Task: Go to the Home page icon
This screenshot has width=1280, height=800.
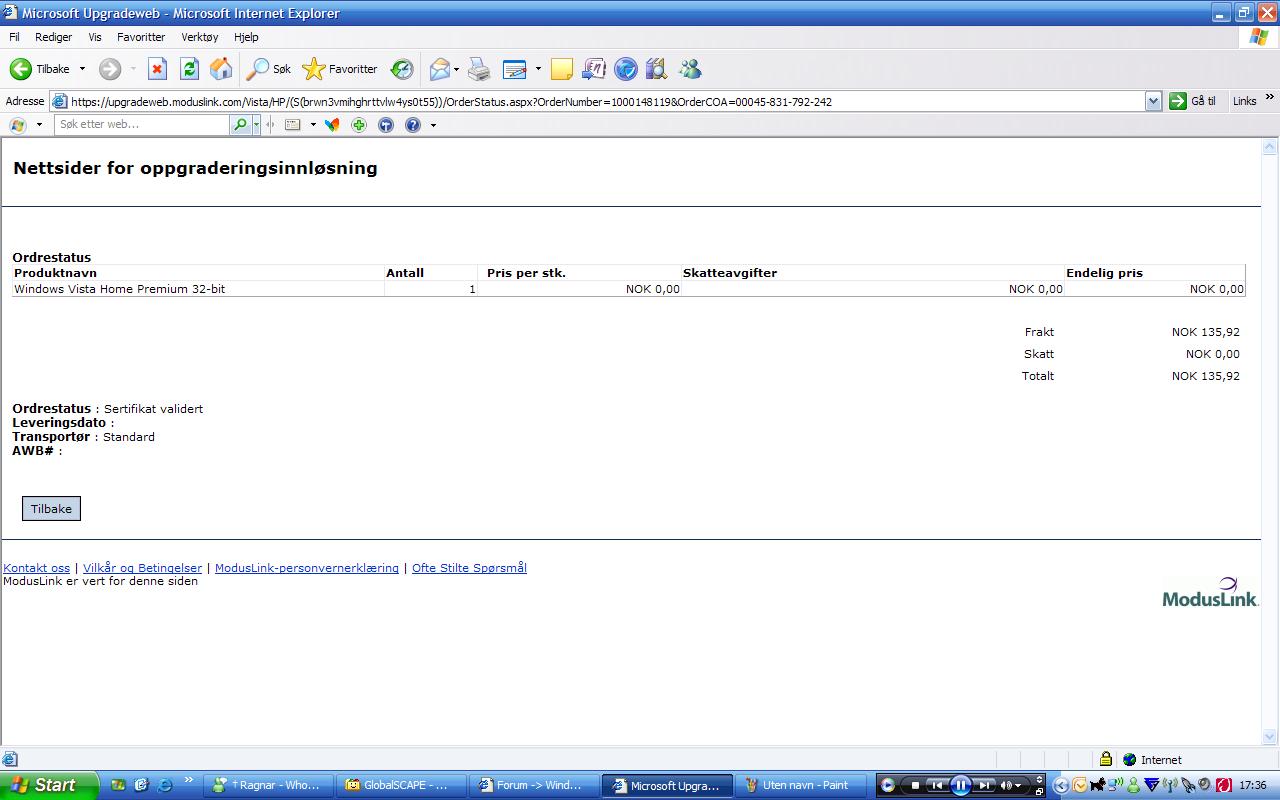Action: pyautogui.click(x=221, y=69)
